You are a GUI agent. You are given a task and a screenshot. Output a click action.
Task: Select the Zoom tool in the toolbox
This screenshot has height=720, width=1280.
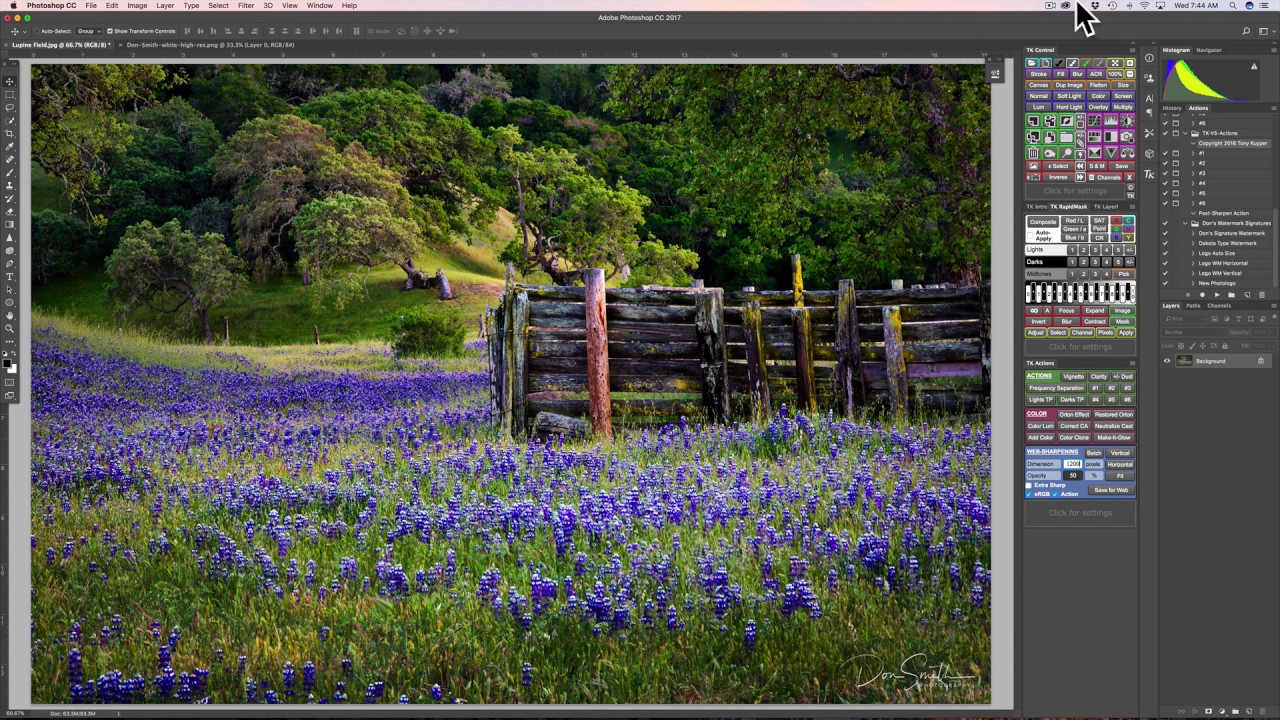point(10,328)
